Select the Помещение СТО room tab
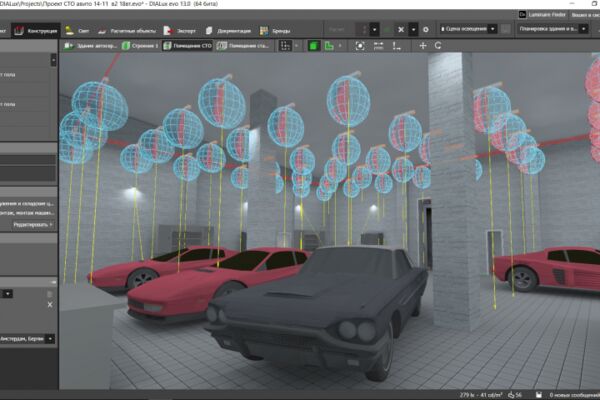Screen dimensions: 600x400 tap(188, 46)
